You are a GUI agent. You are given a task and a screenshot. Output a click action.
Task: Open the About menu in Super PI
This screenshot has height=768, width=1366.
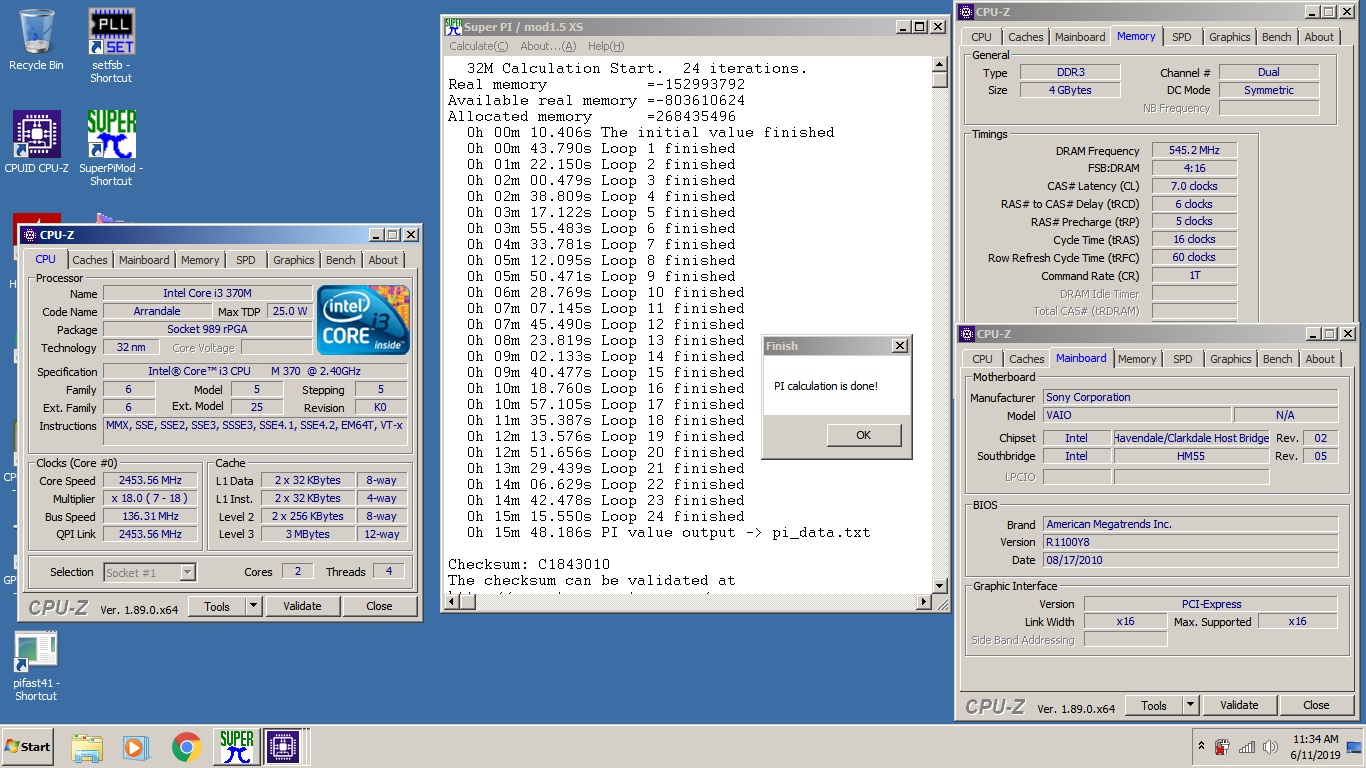(548, 46)
